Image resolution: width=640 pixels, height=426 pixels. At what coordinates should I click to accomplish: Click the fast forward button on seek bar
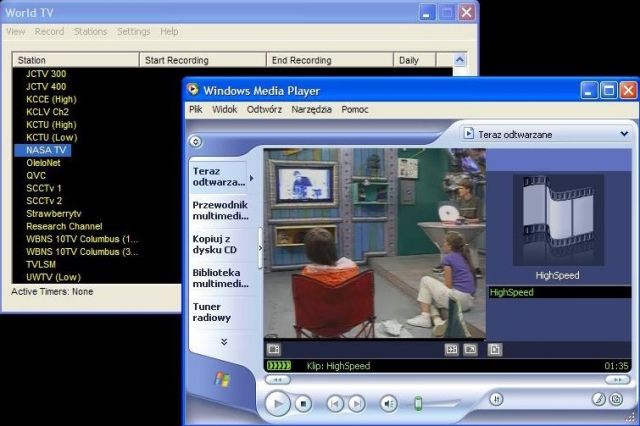(618, 380)
